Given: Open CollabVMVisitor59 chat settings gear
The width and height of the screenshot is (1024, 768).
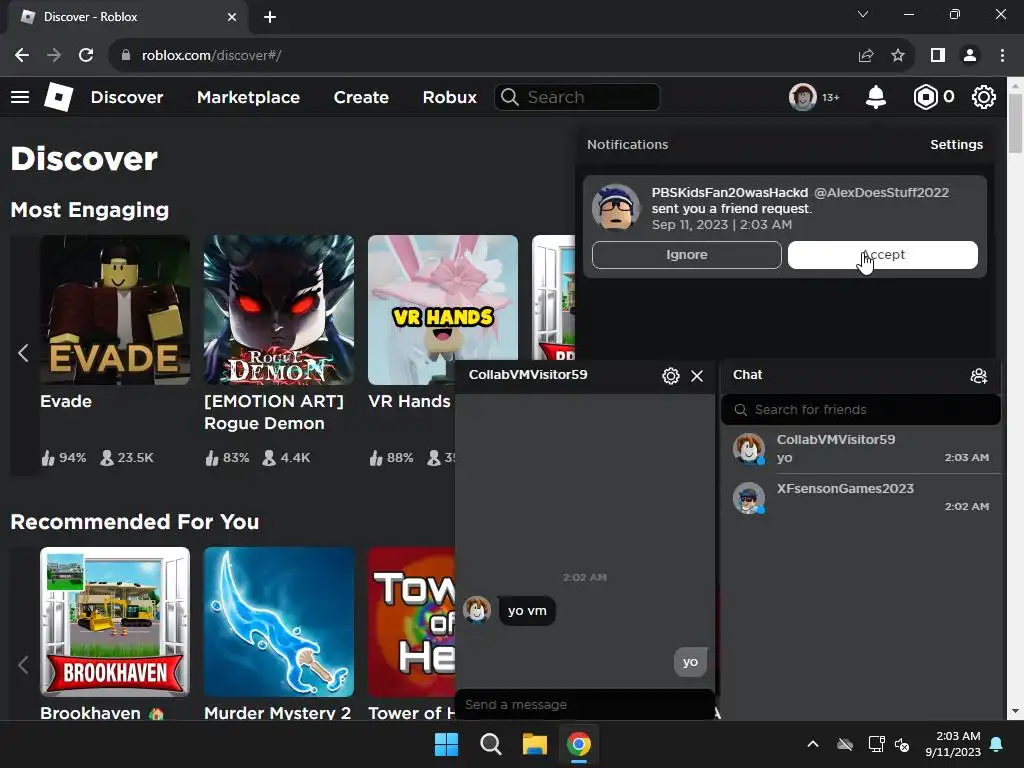Looking at the screenshot, I should click(x=671, y=376).
